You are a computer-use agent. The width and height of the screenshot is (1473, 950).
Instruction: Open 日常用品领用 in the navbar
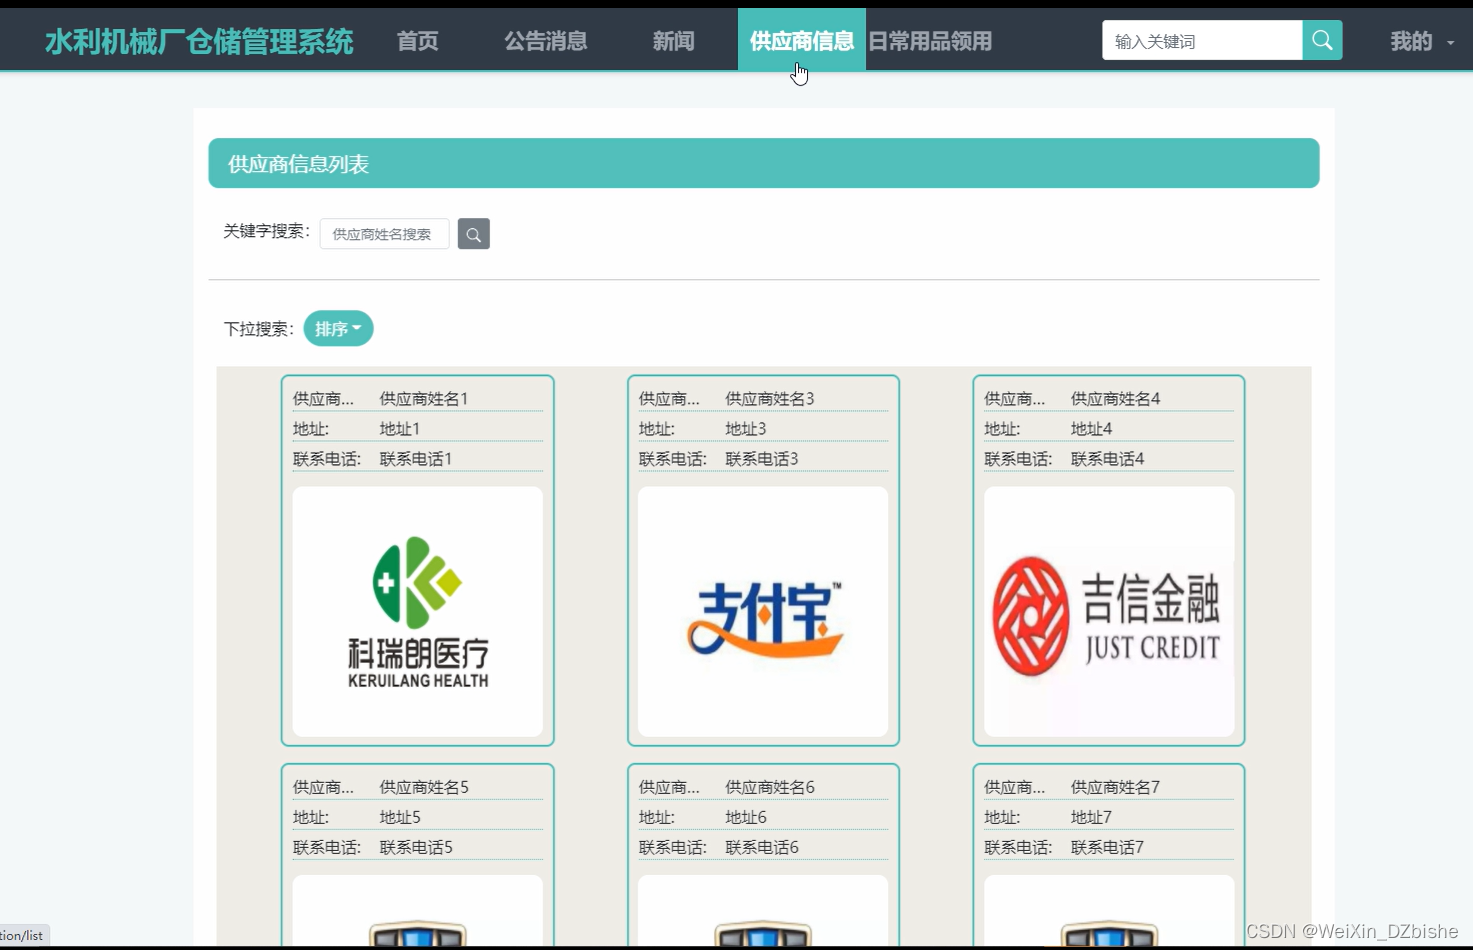(x=930, y=41)
